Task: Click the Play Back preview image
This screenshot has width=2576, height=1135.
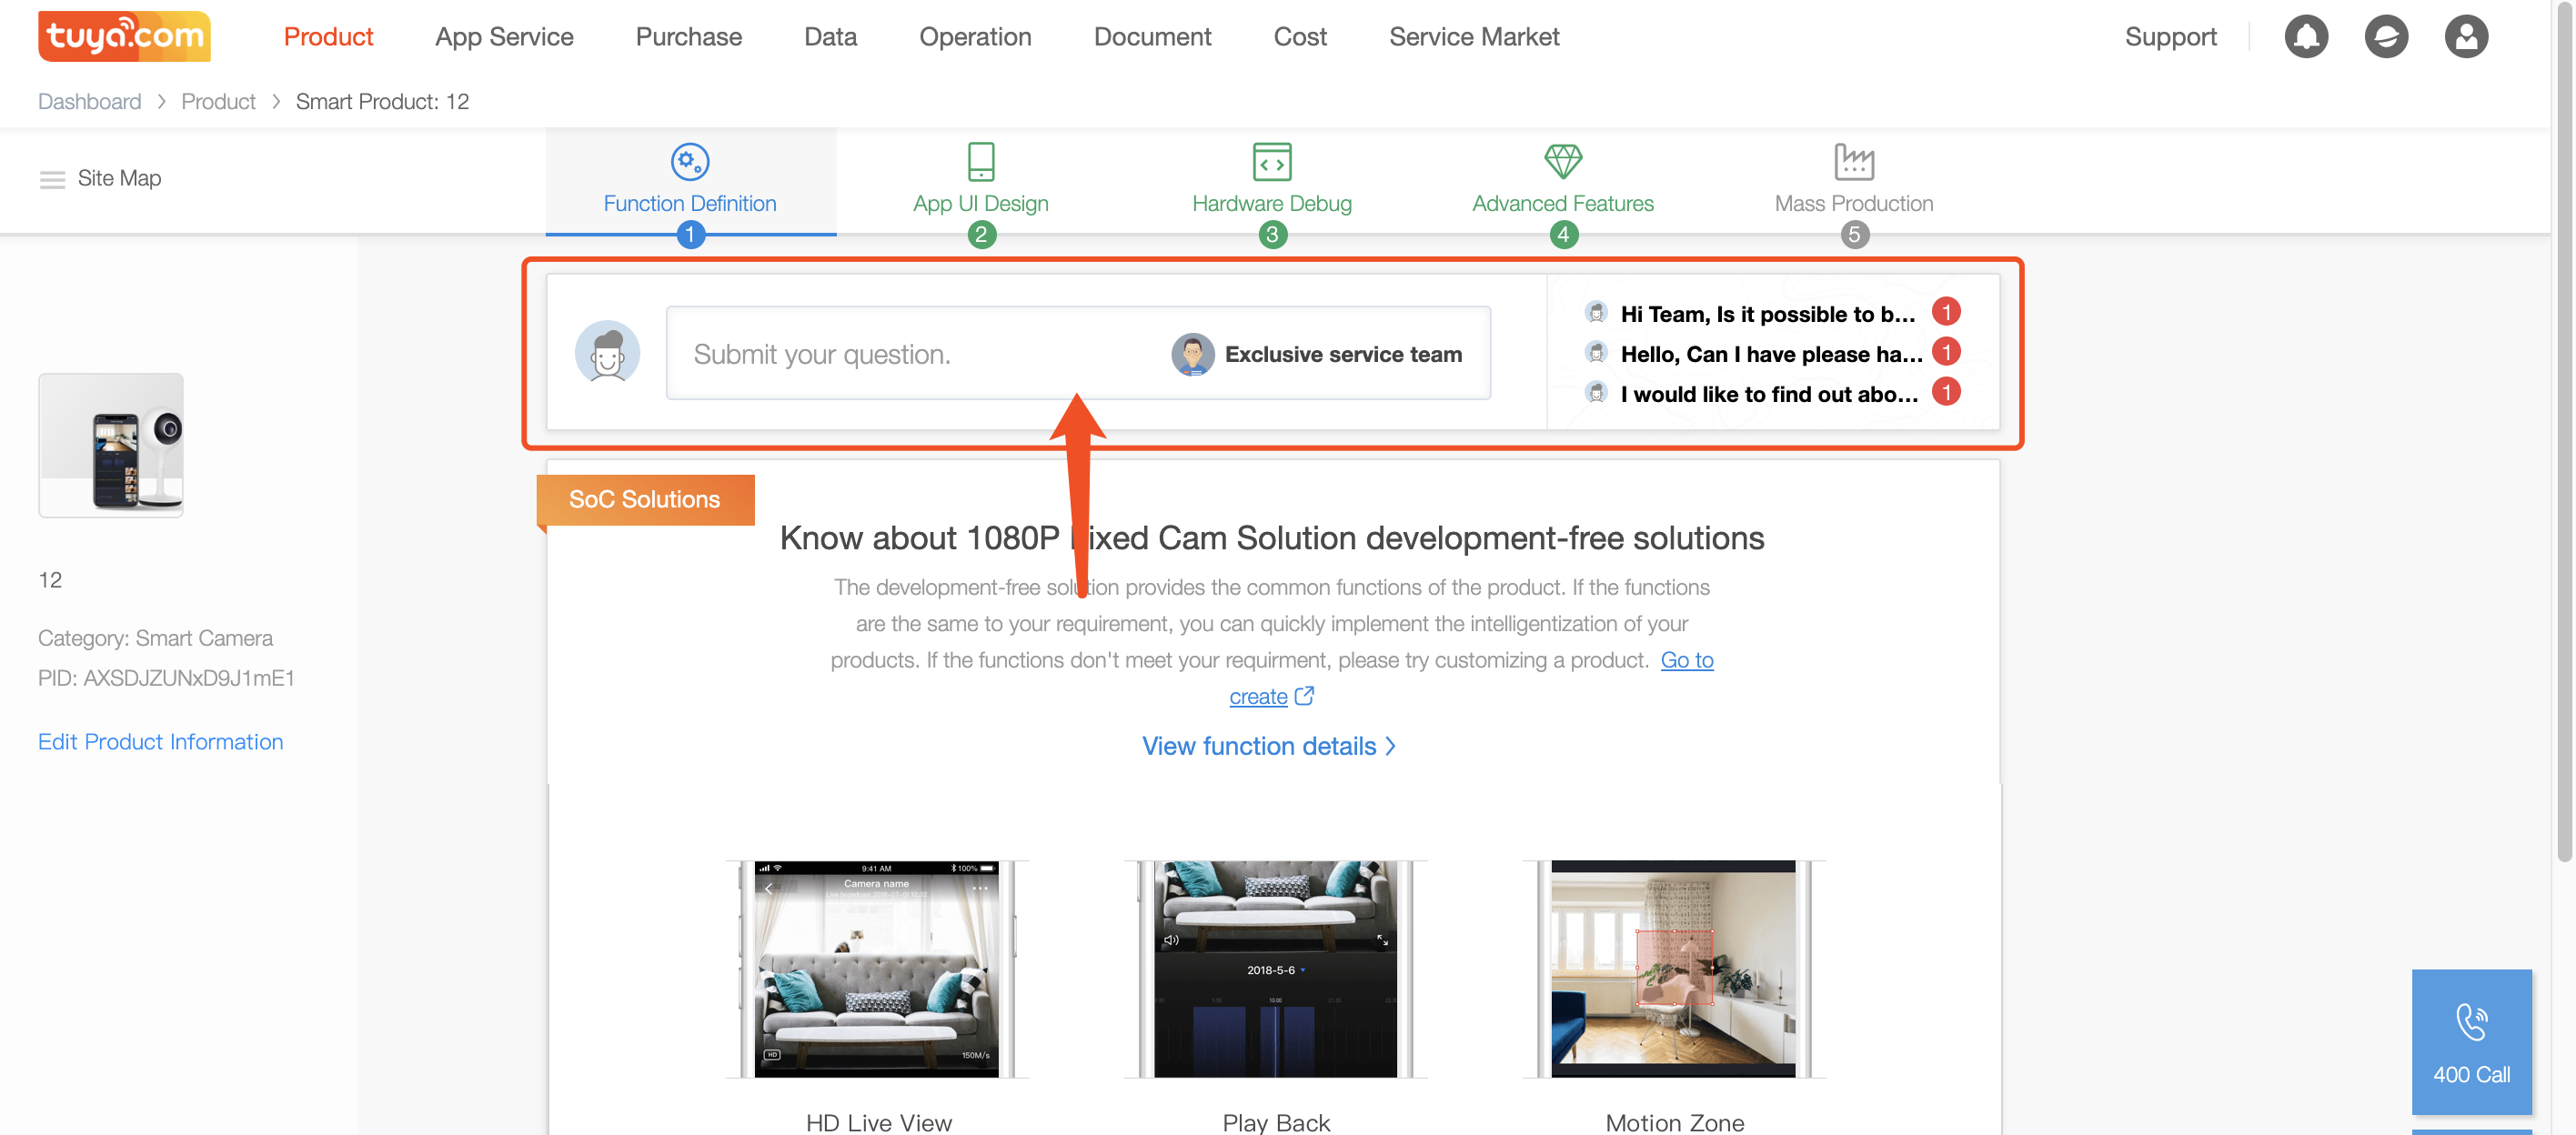Action: click(1275, 968)
